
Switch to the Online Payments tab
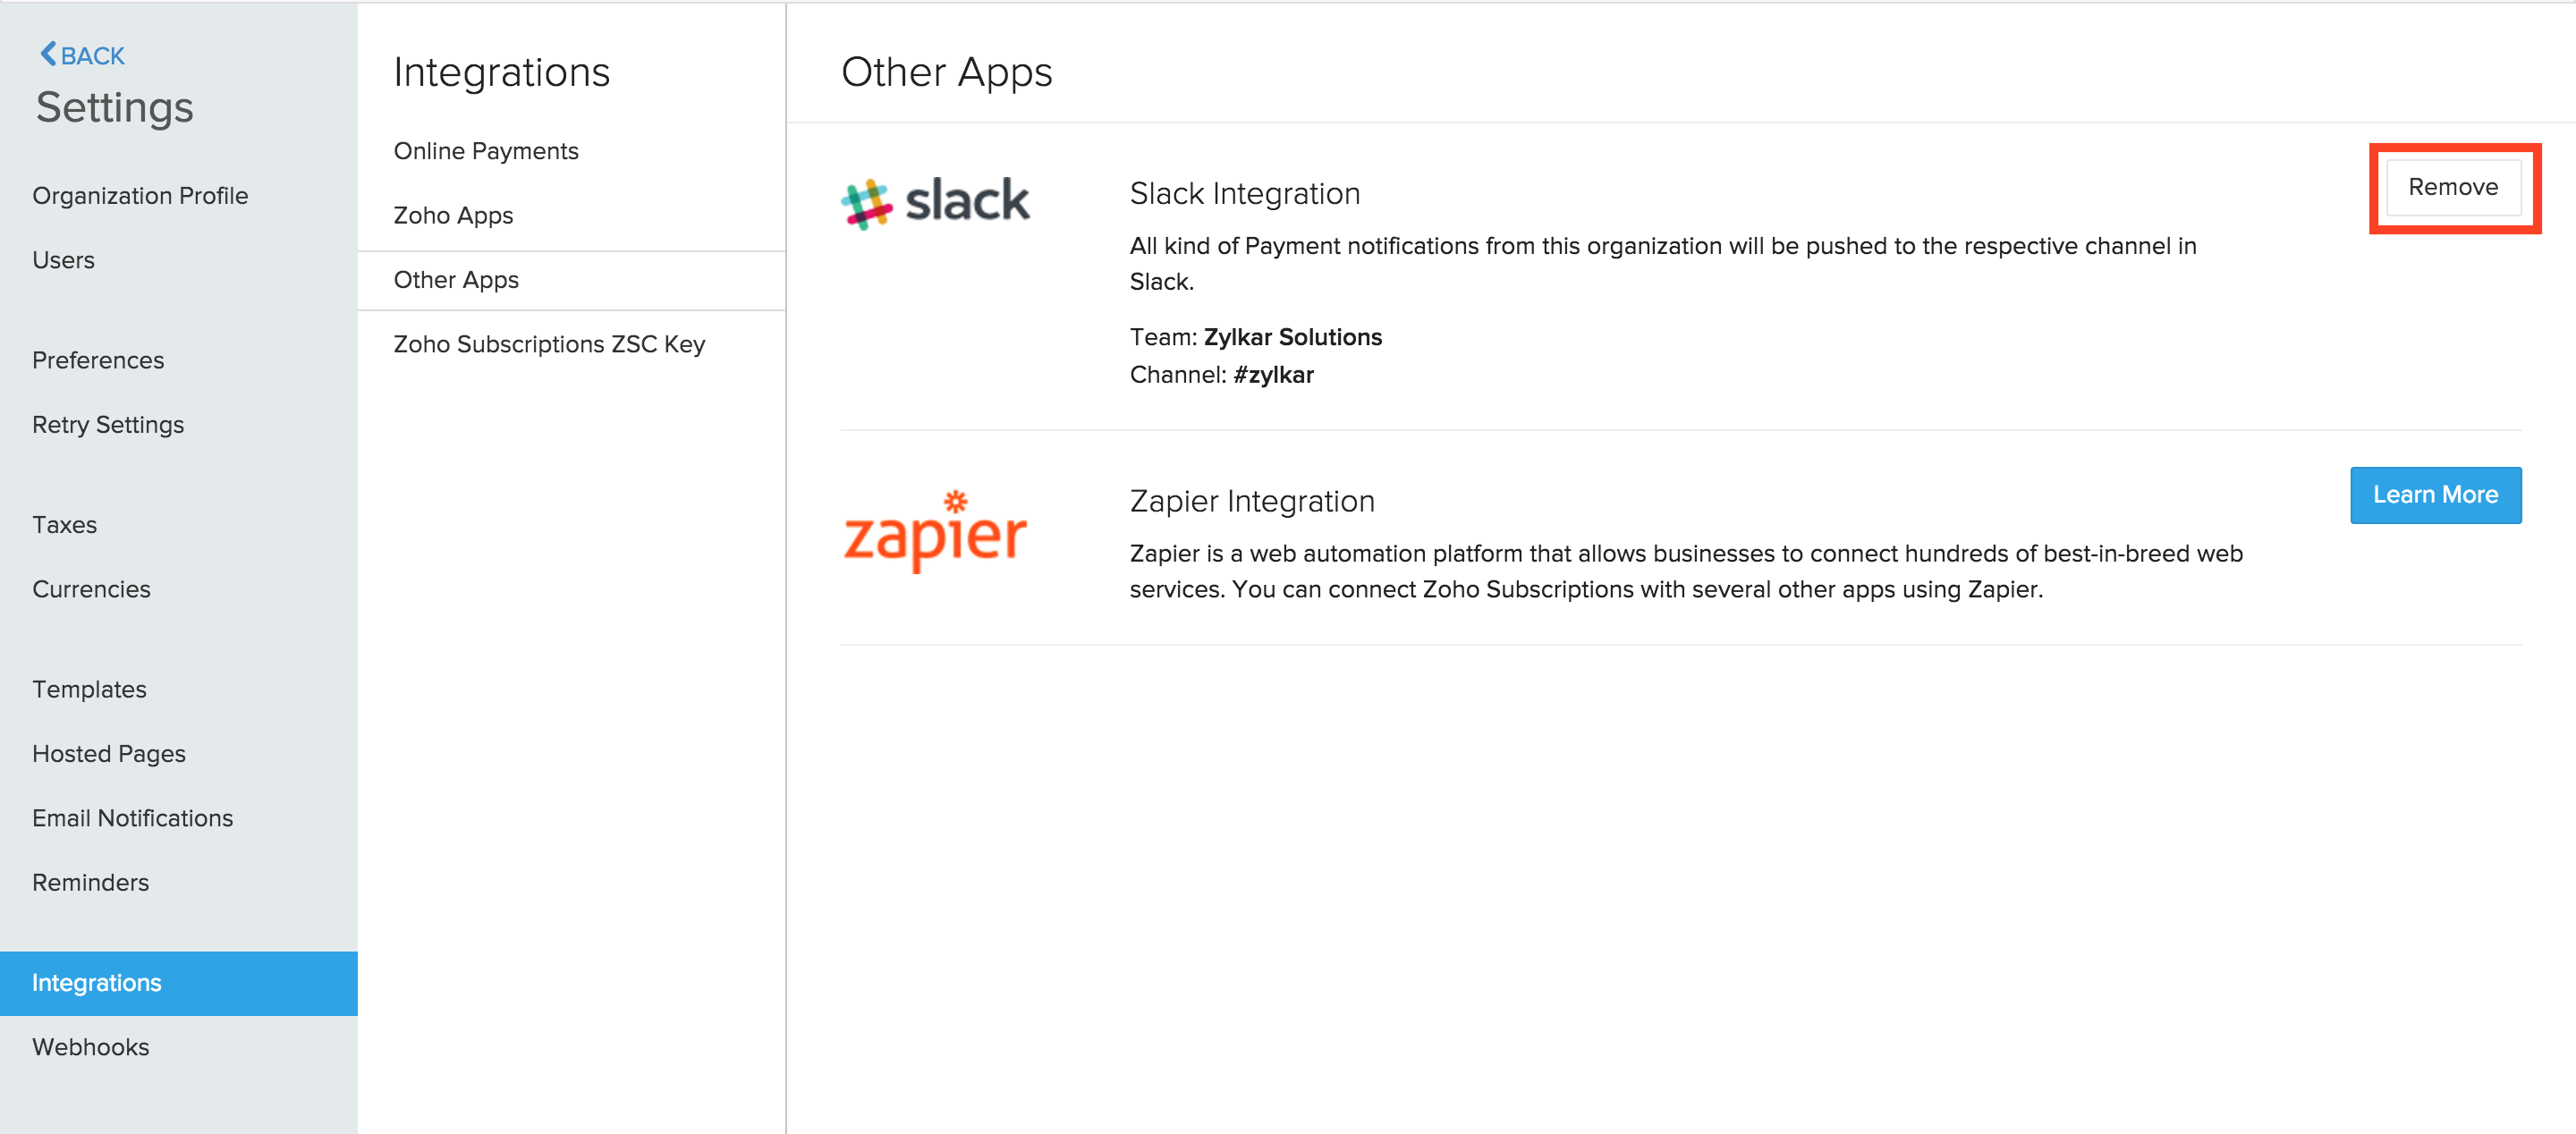click(x=486, y=150)
